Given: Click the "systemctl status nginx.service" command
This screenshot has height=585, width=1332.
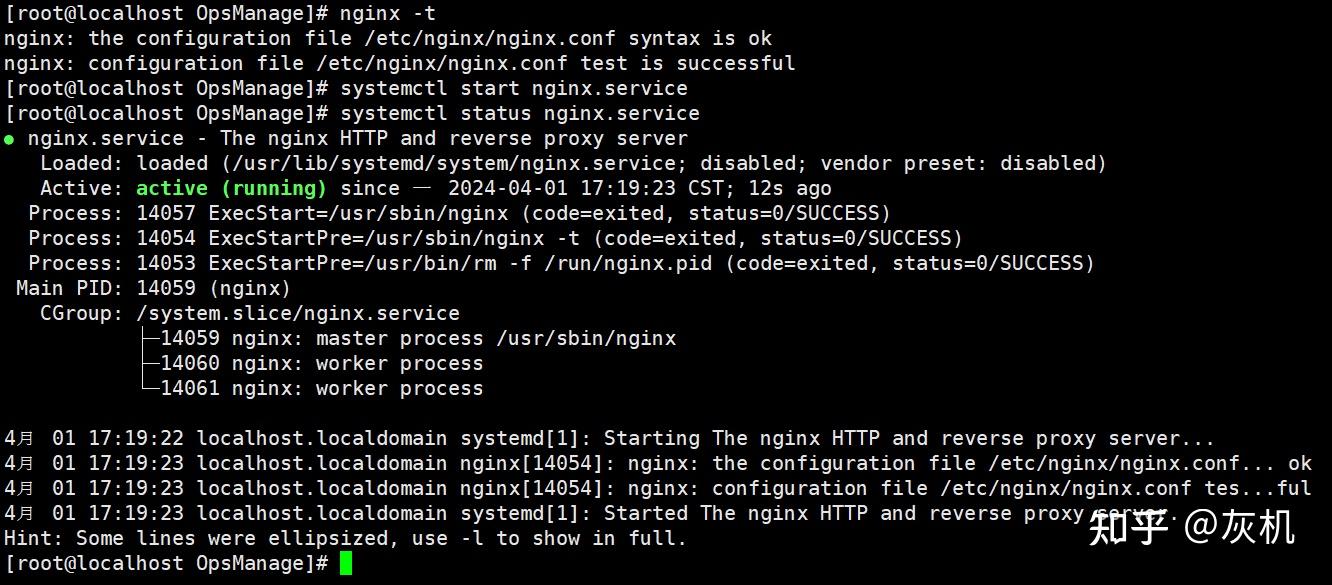Looking at the screenshot, I should 520,113.
